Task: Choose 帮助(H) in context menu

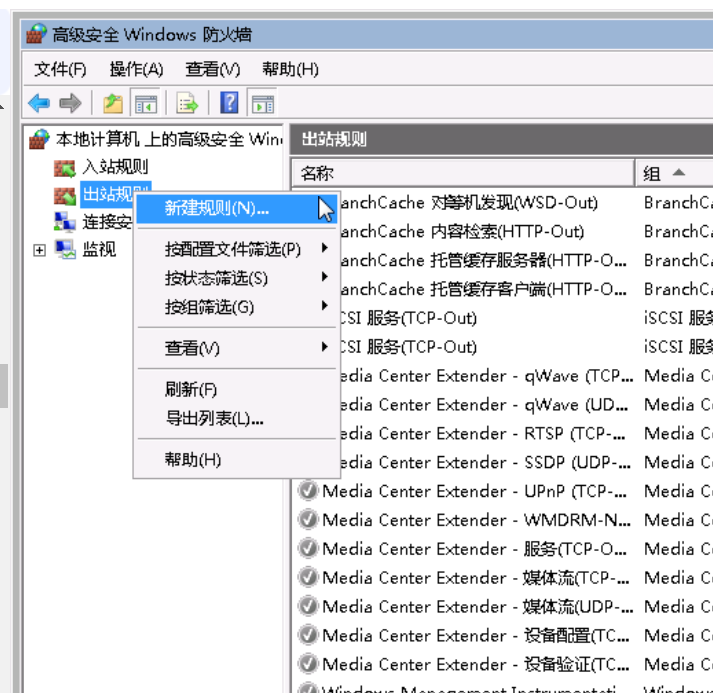Action: (236, 459)
